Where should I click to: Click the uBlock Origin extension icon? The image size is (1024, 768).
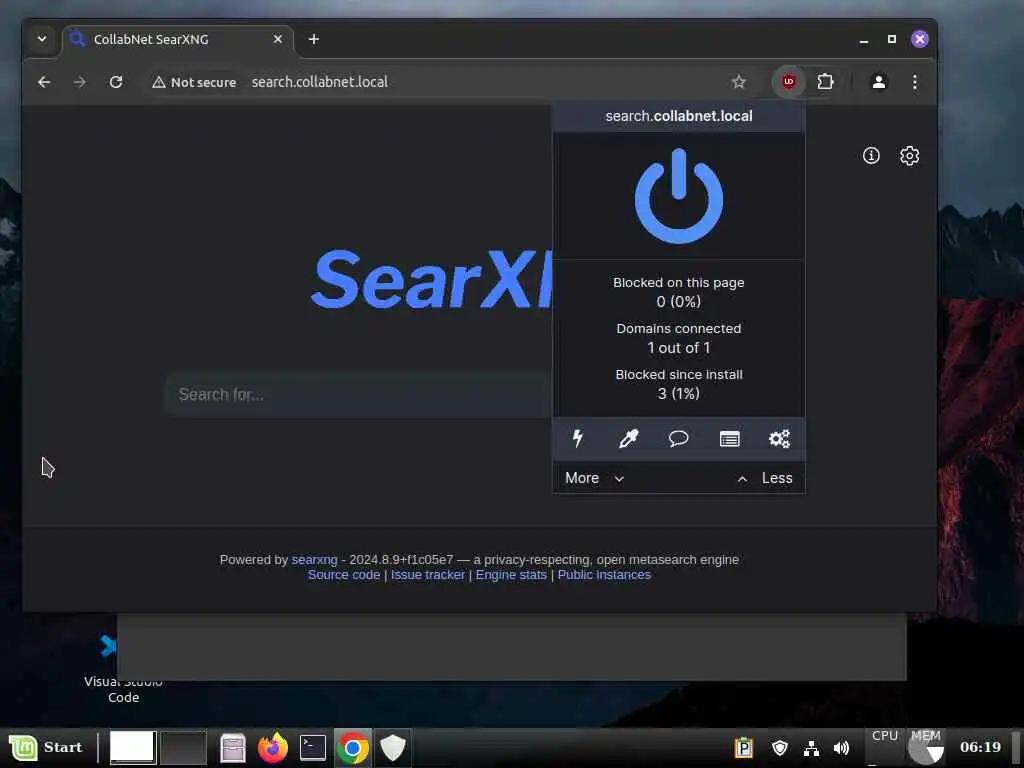[788, 82]
